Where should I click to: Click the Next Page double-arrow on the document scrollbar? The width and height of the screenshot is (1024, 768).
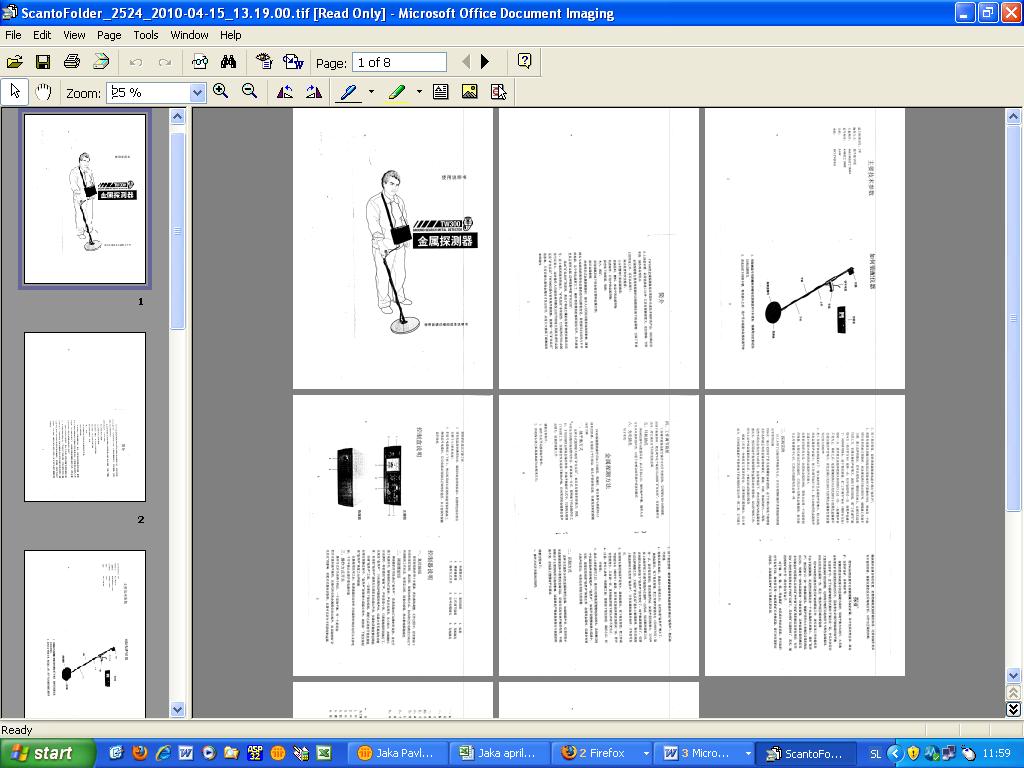(x=1014, y=709)
